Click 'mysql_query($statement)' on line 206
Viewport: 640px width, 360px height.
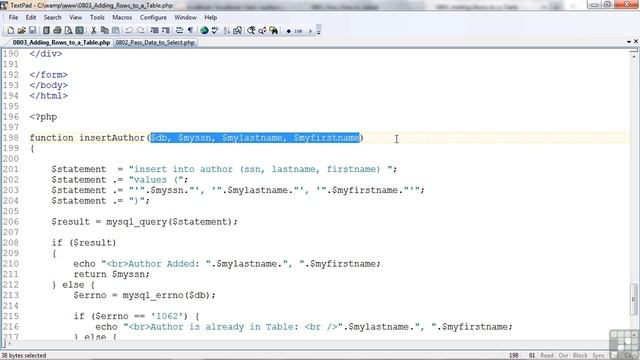(169, 222)
